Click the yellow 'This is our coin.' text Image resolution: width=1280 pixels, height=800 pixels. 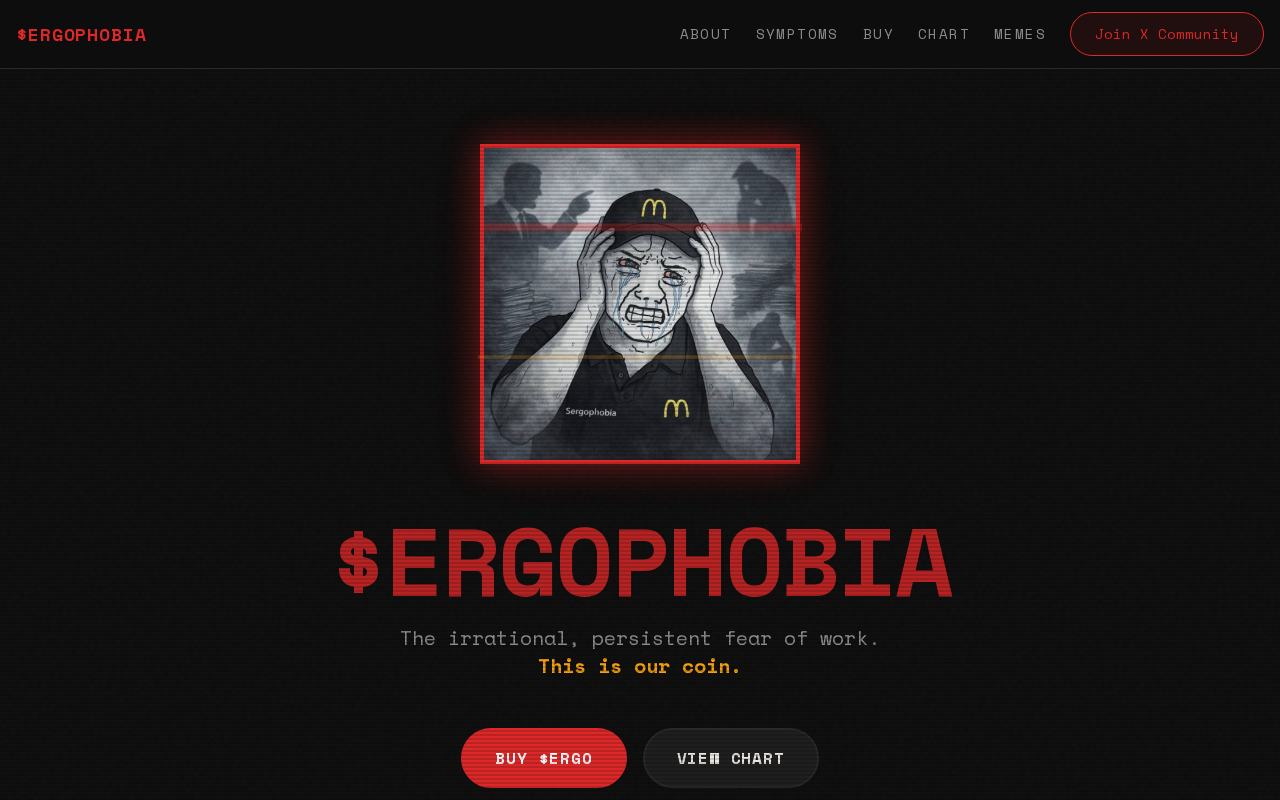coord(640,666)
